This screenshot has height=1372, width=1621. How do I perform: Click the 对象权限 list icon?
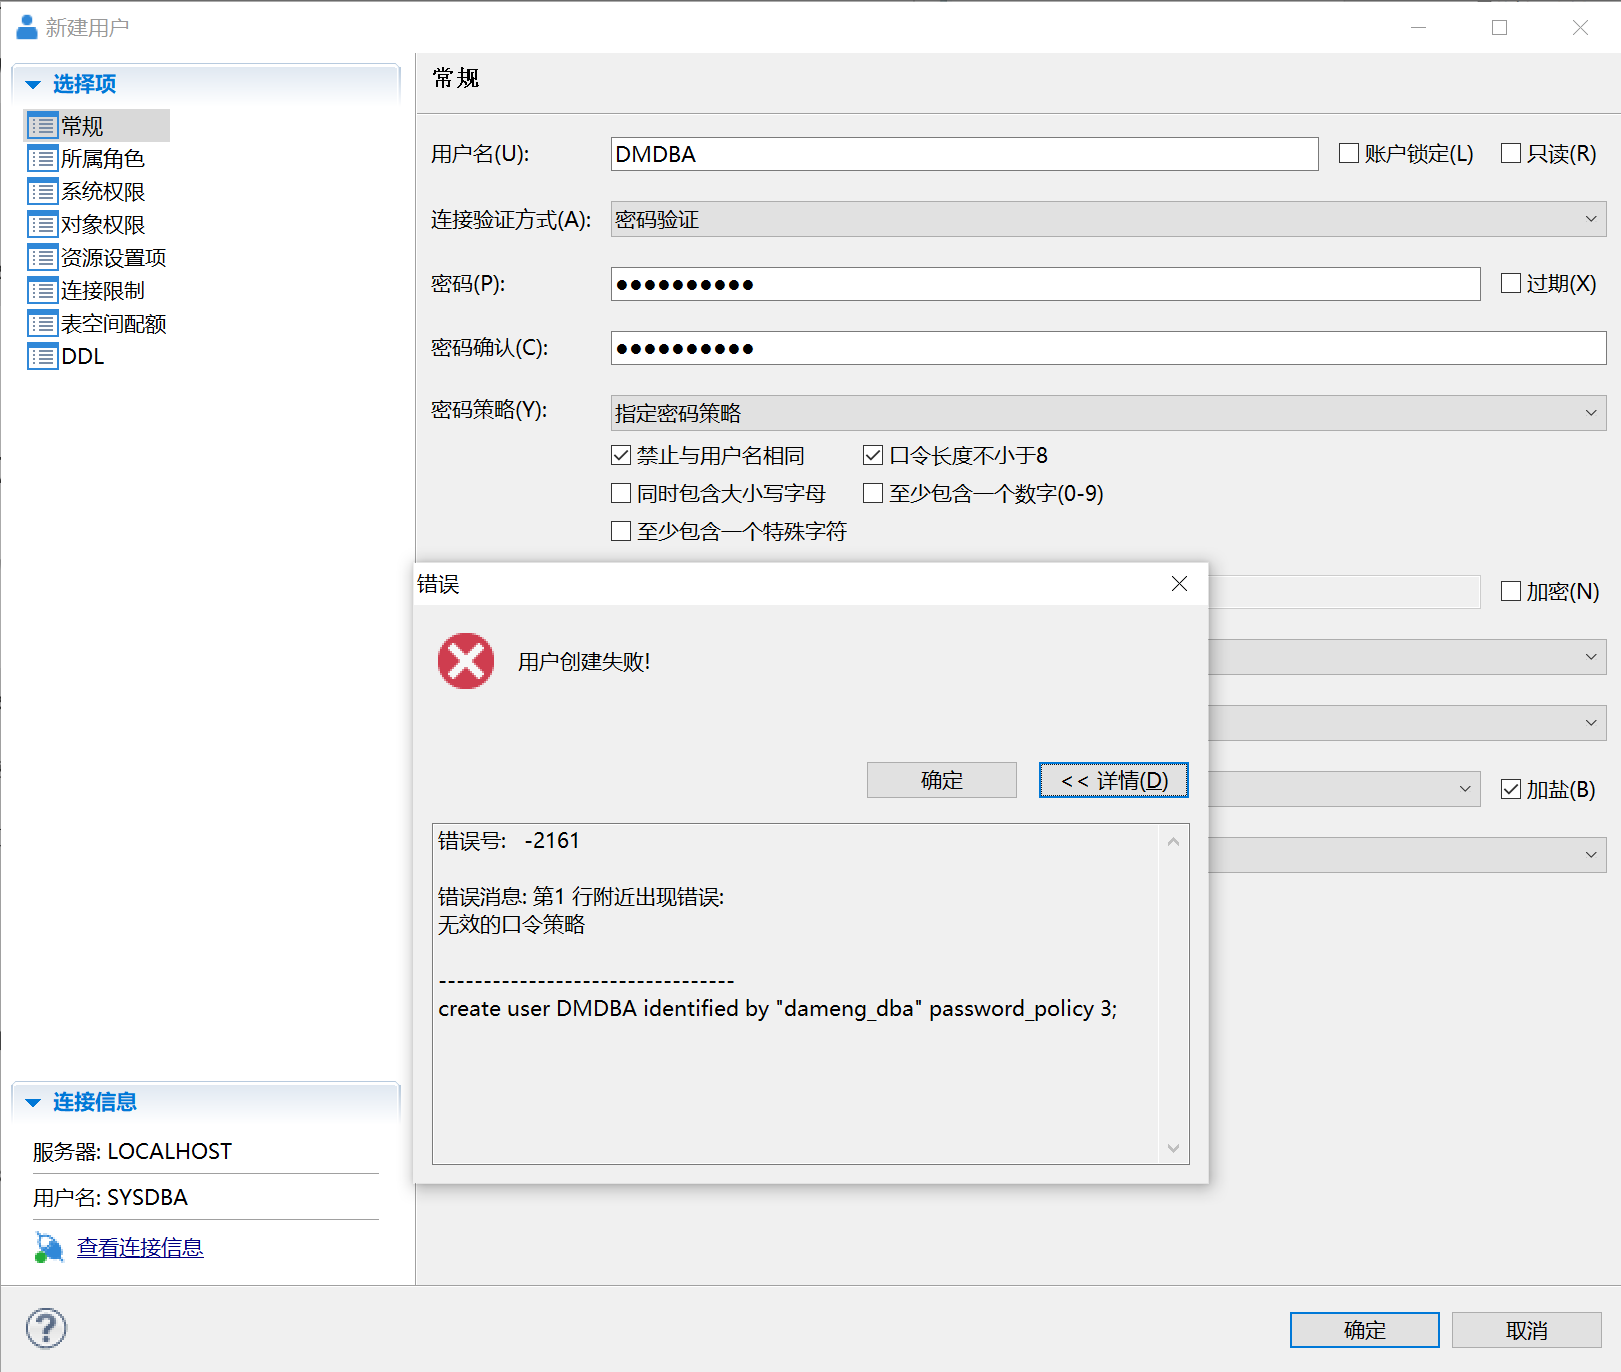point(42,225)
